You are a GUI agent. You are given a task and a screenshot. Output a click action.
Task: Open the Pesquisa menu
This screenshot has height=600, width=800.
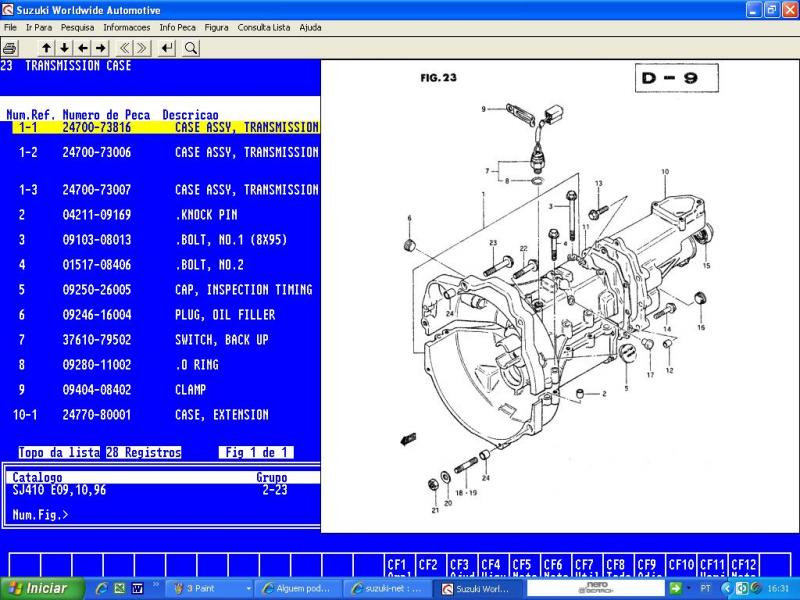(78, 28)
